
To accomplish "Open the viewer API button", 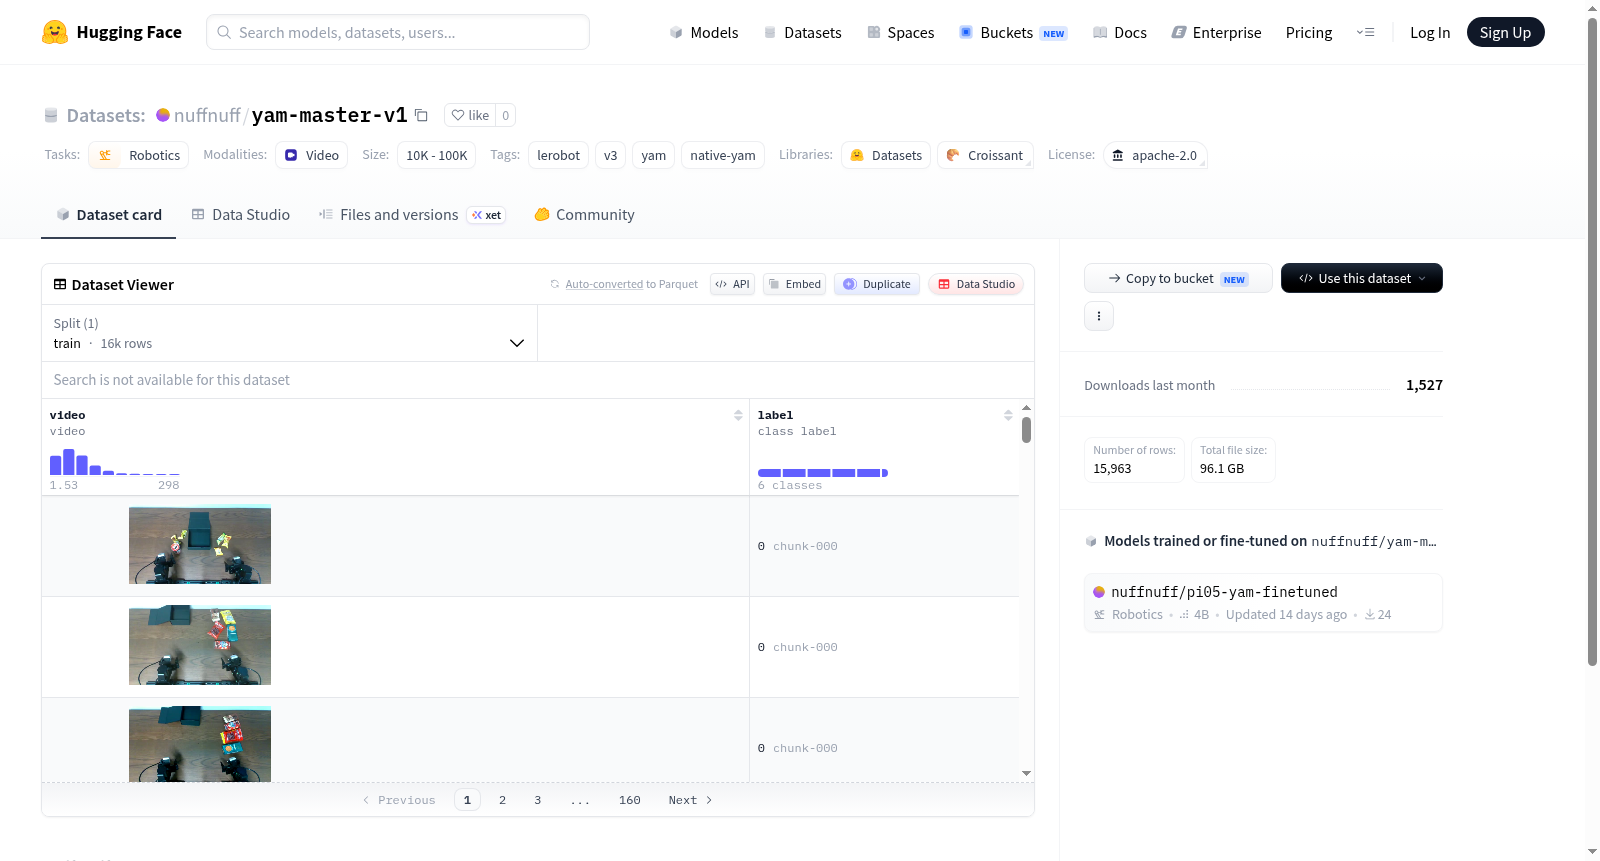I will [732, 284].
